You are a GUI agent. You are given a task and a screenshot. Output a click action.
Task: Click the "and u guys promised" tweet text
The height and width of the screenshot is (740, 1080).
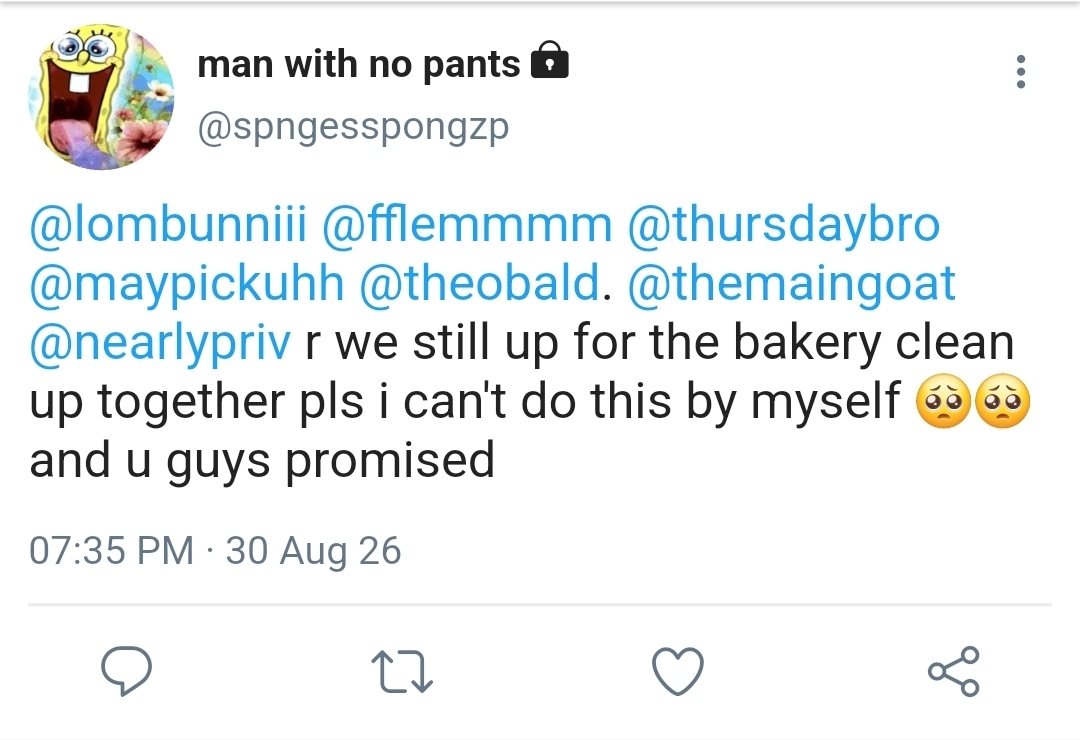(x=262, y=462)
